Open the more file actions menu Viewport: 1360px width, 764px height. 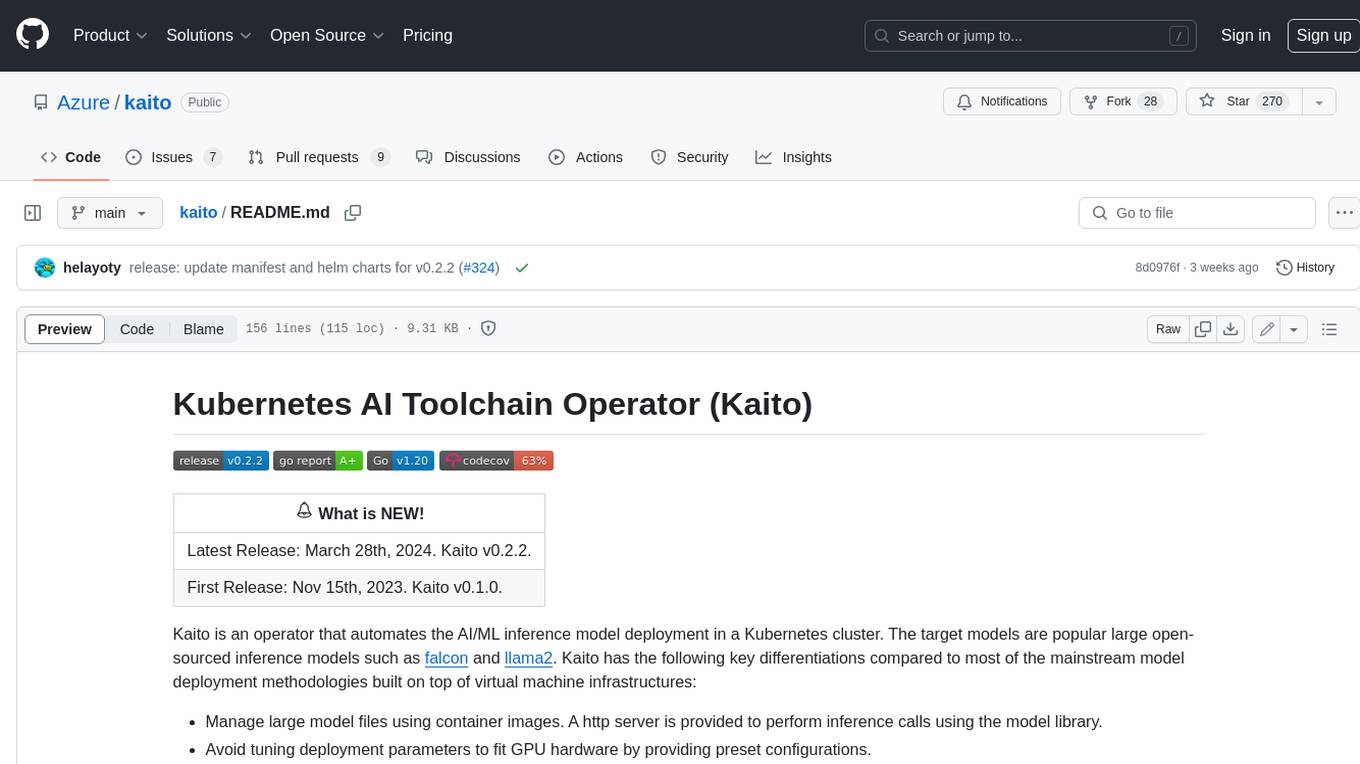1344,213
